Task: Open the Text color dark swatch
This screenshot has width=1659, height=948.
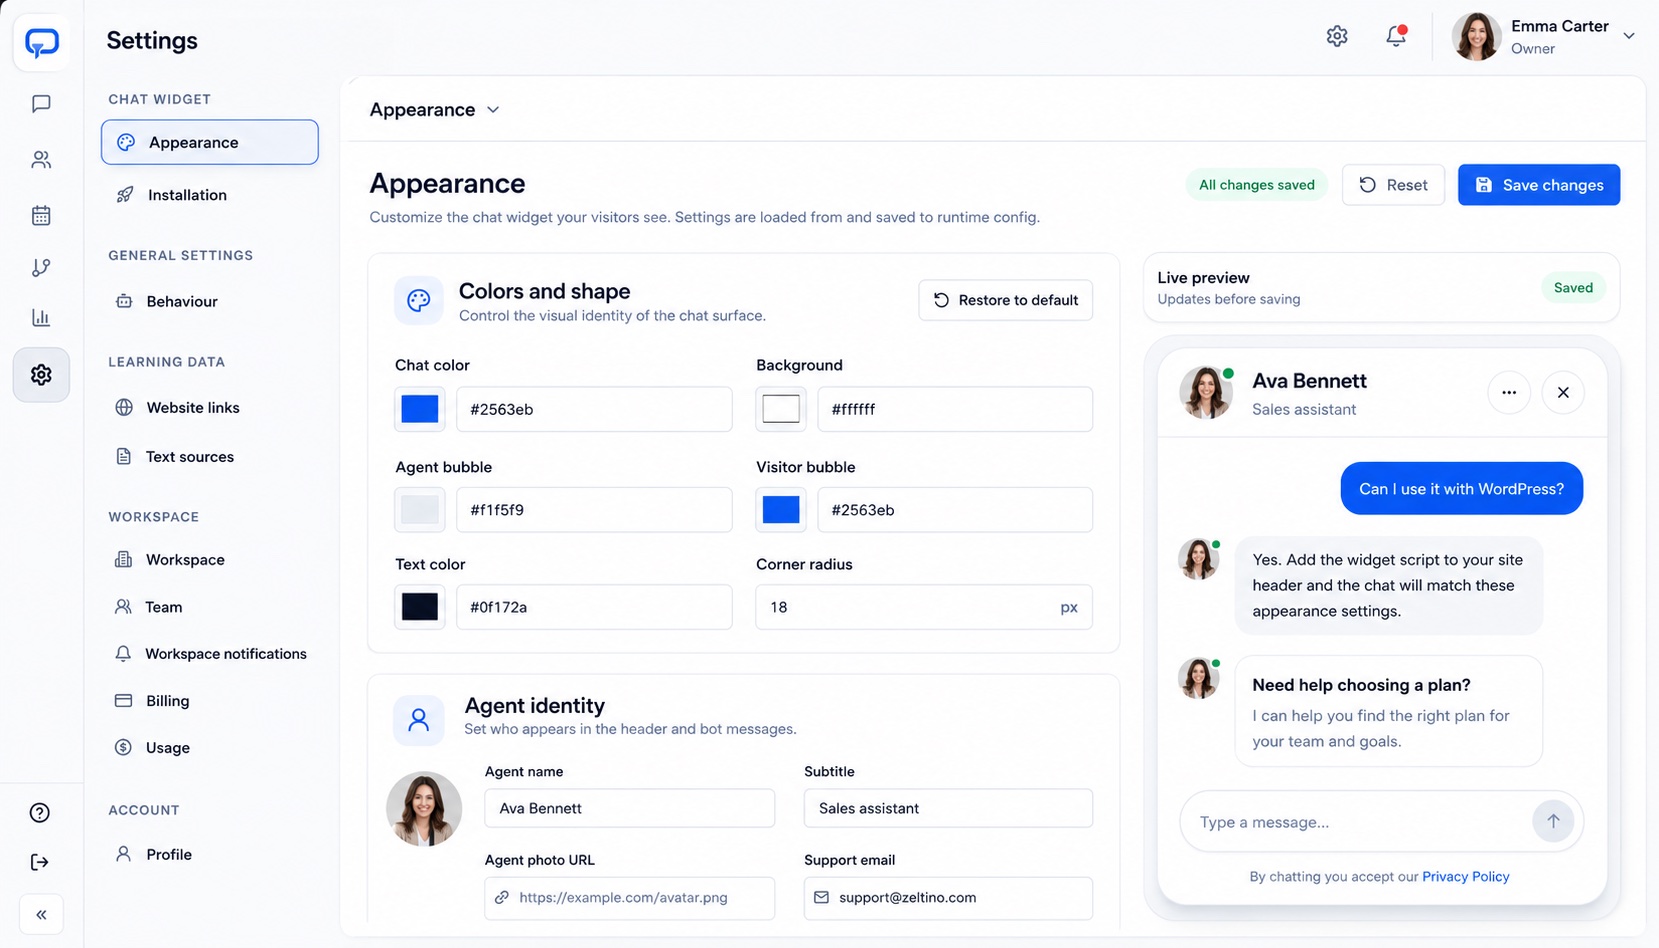Action: (x=420, y=607)
